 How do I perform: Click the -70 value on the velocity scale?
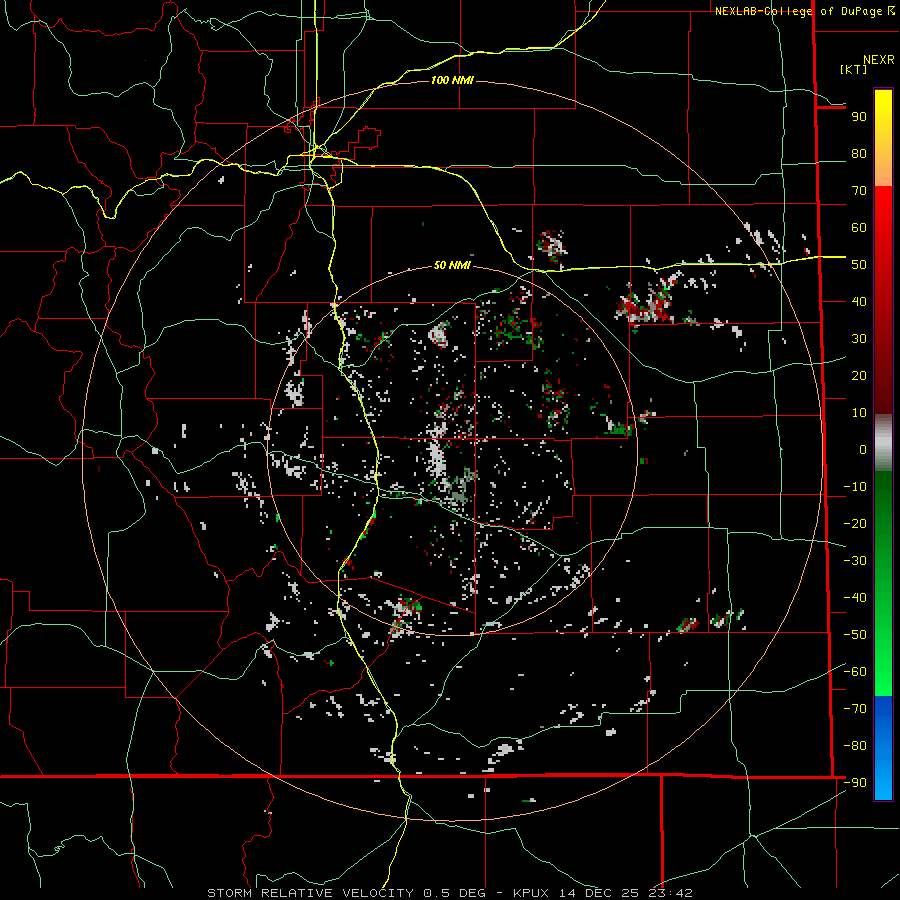click(855, 709)
